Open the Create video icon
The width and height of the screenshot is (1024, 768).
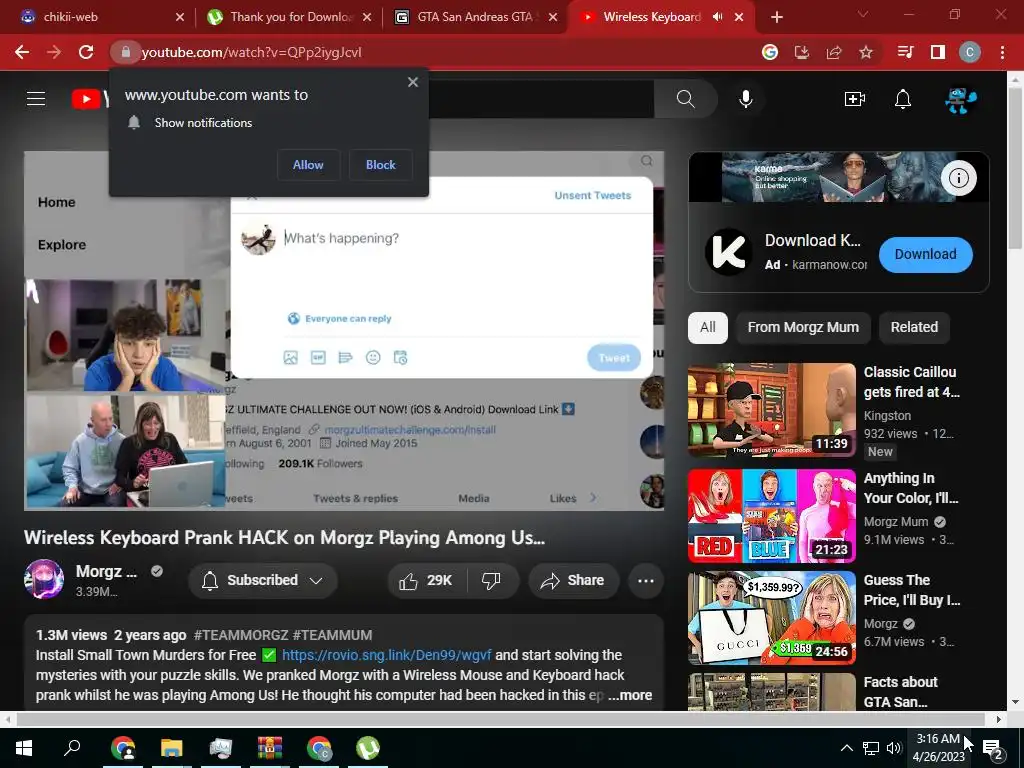click(x=854, y=99)
